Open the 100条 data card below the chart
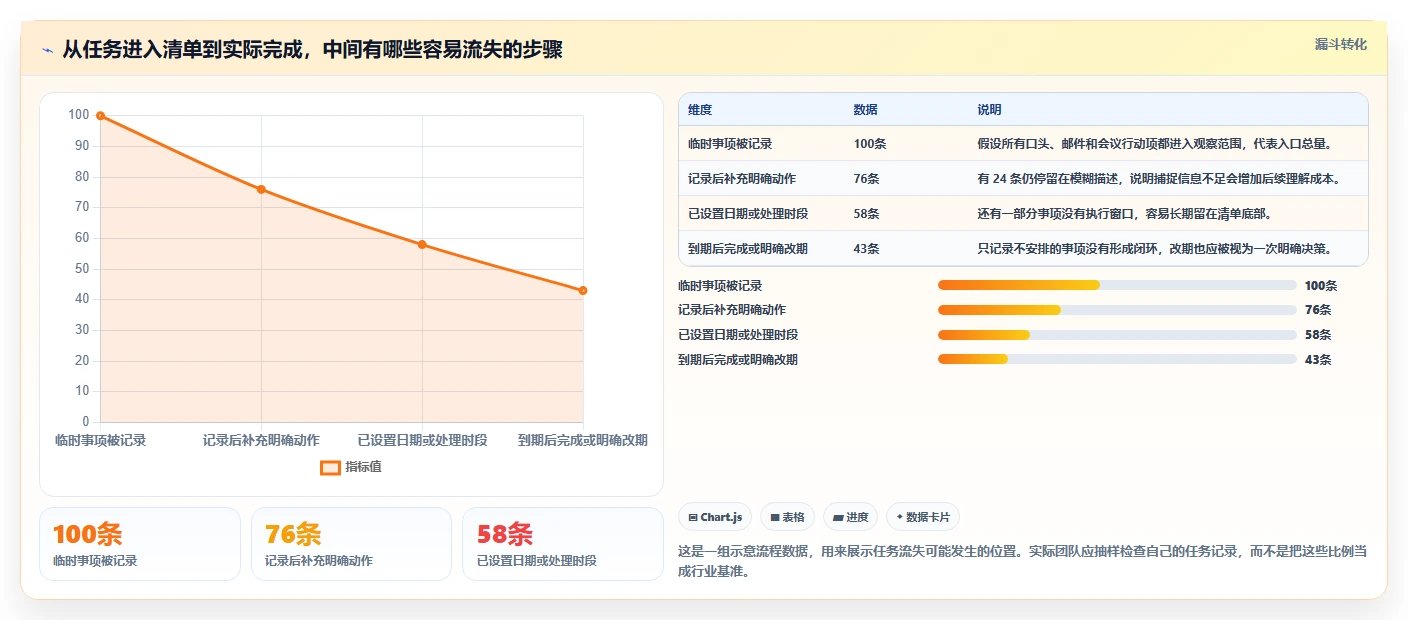1408x620 pixels. point(140,544)
